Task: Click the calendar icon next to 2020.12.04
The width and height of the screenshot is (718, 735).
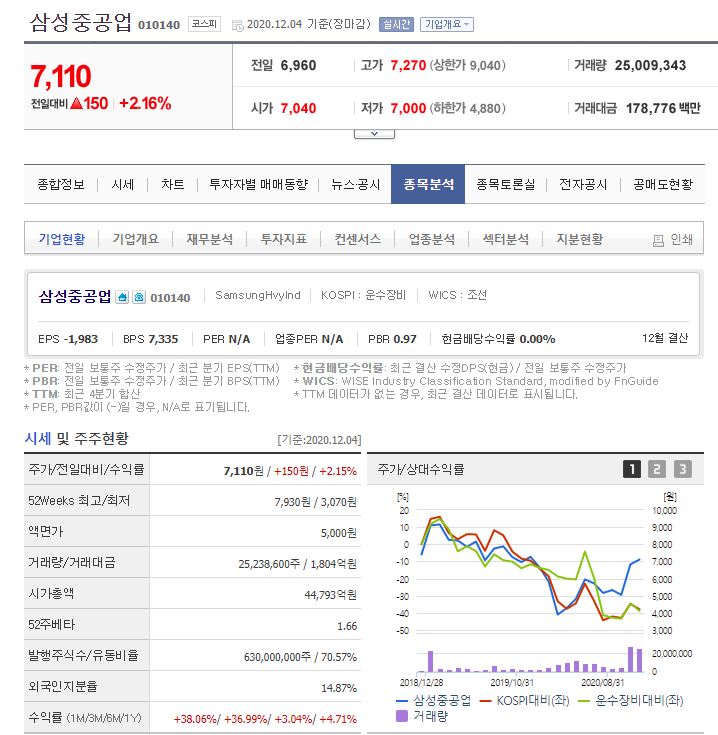Action: 238,25
